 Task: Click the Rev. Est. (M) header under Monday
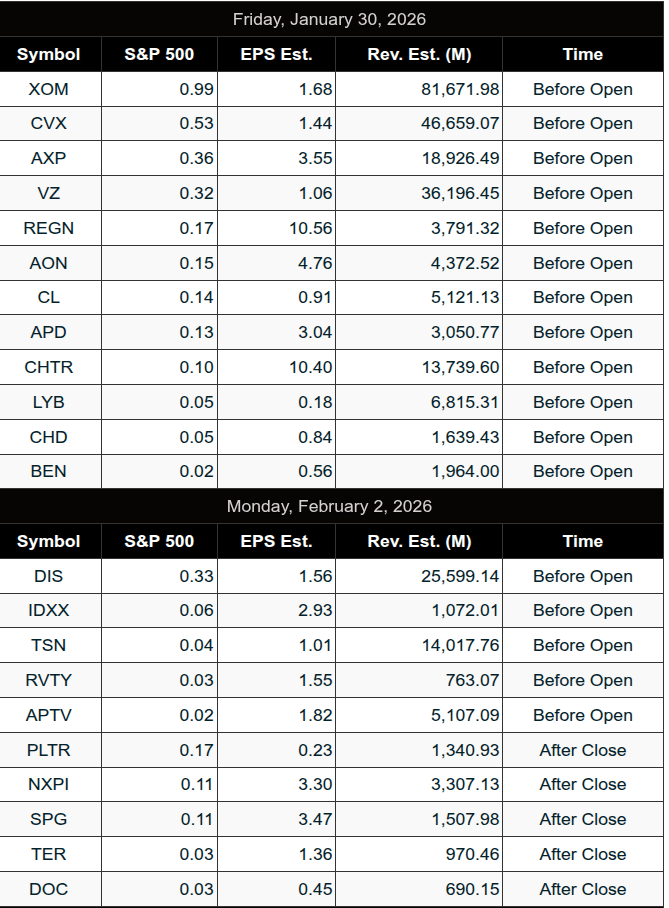(419, 541)
